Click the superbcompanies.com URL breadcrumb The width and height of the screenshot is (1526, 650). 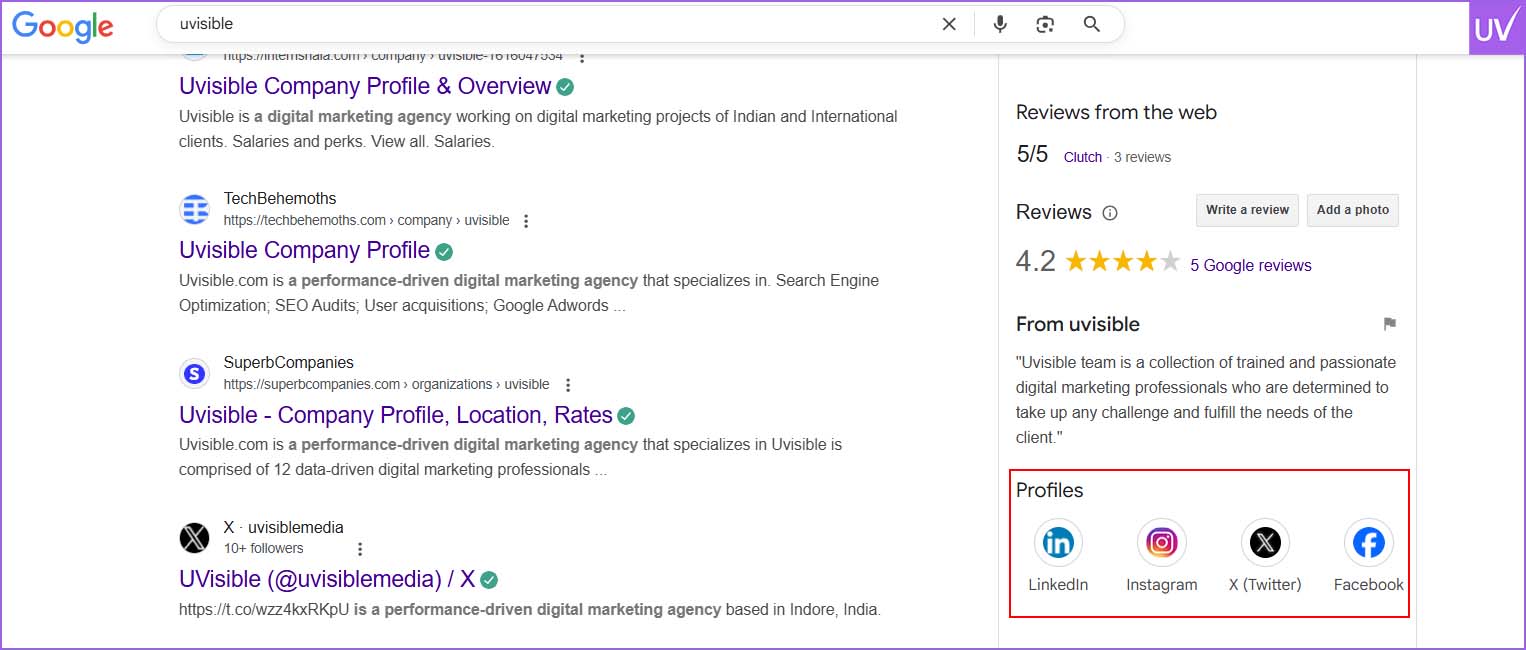pyautogui.click(x=386, y=384)
